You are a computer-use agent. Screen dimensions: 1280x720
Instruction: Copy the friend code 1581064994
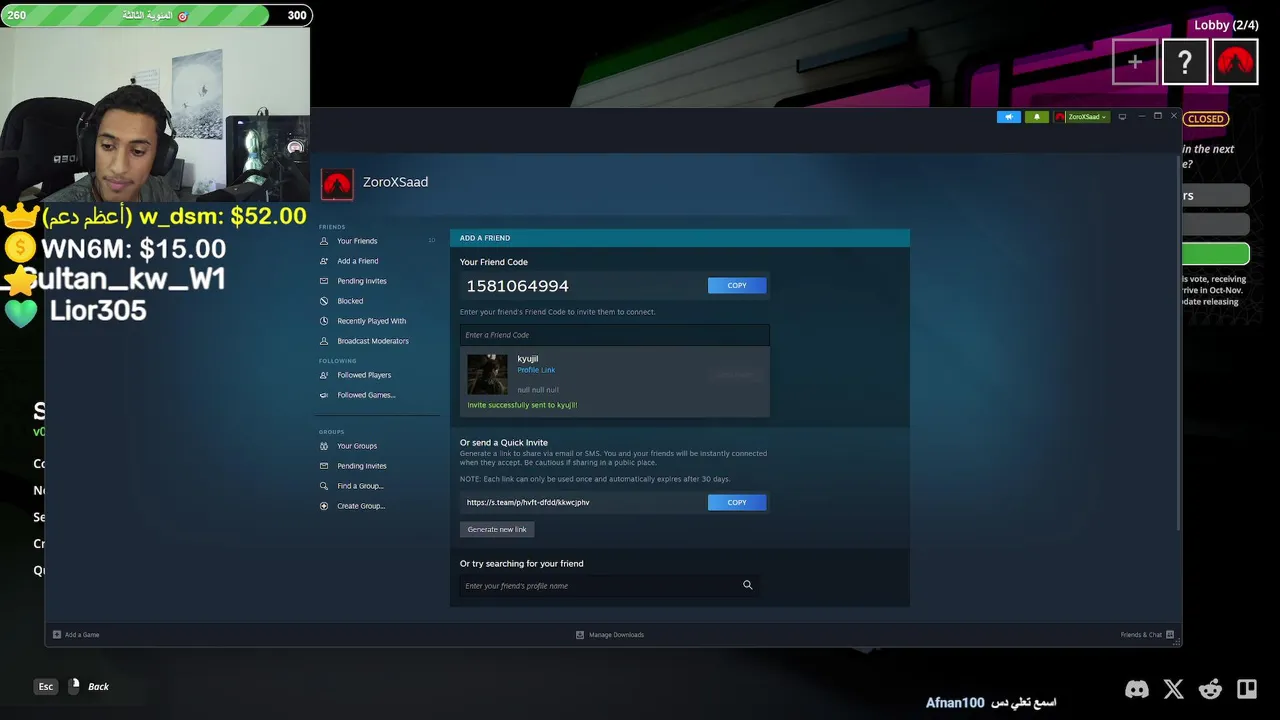click(737, 286)
